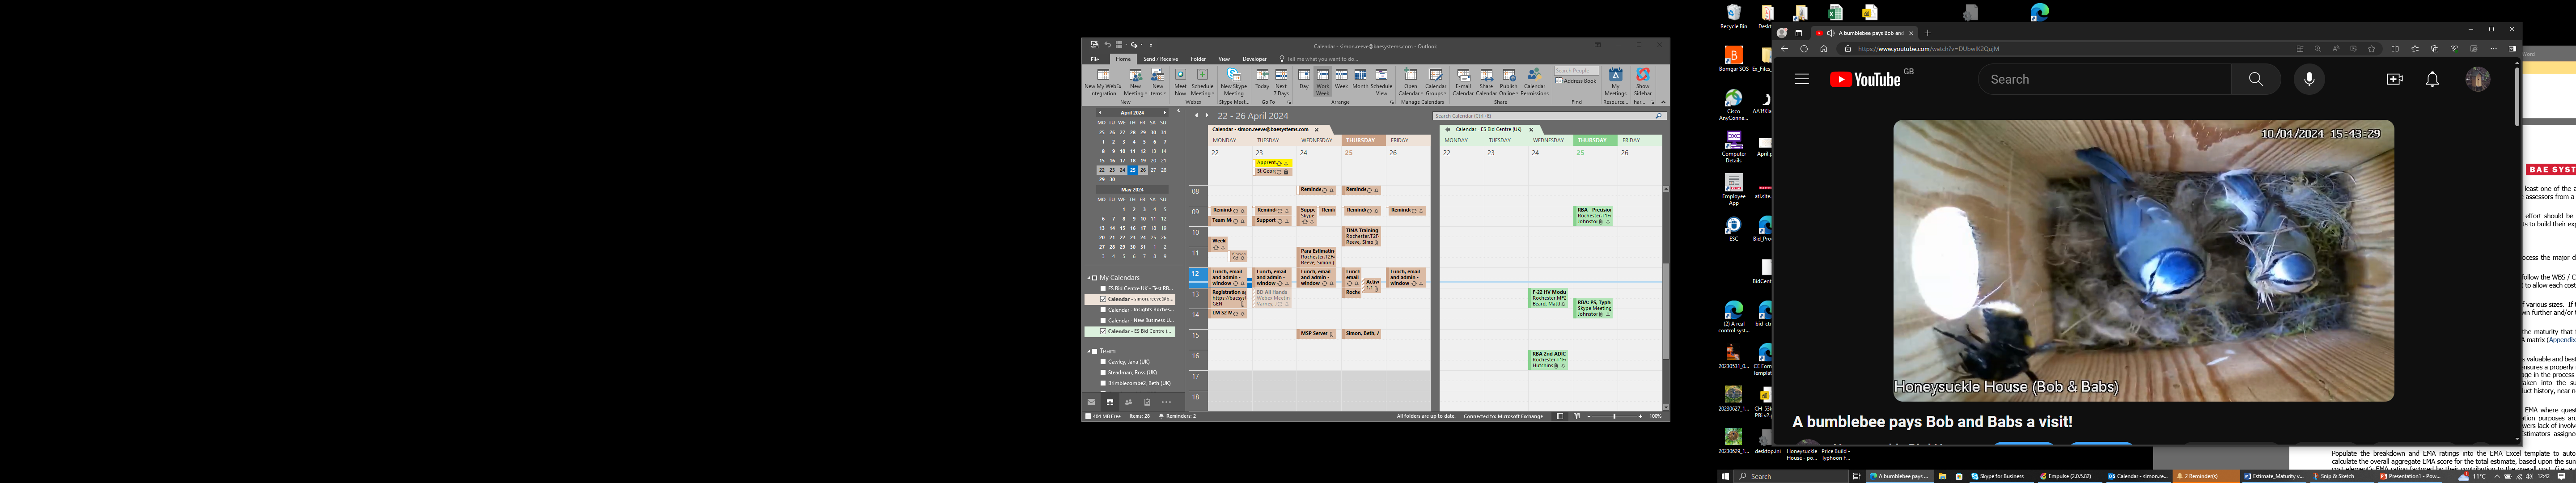
Task: Refresh the Edge browser page
Action: (1804, 49)
